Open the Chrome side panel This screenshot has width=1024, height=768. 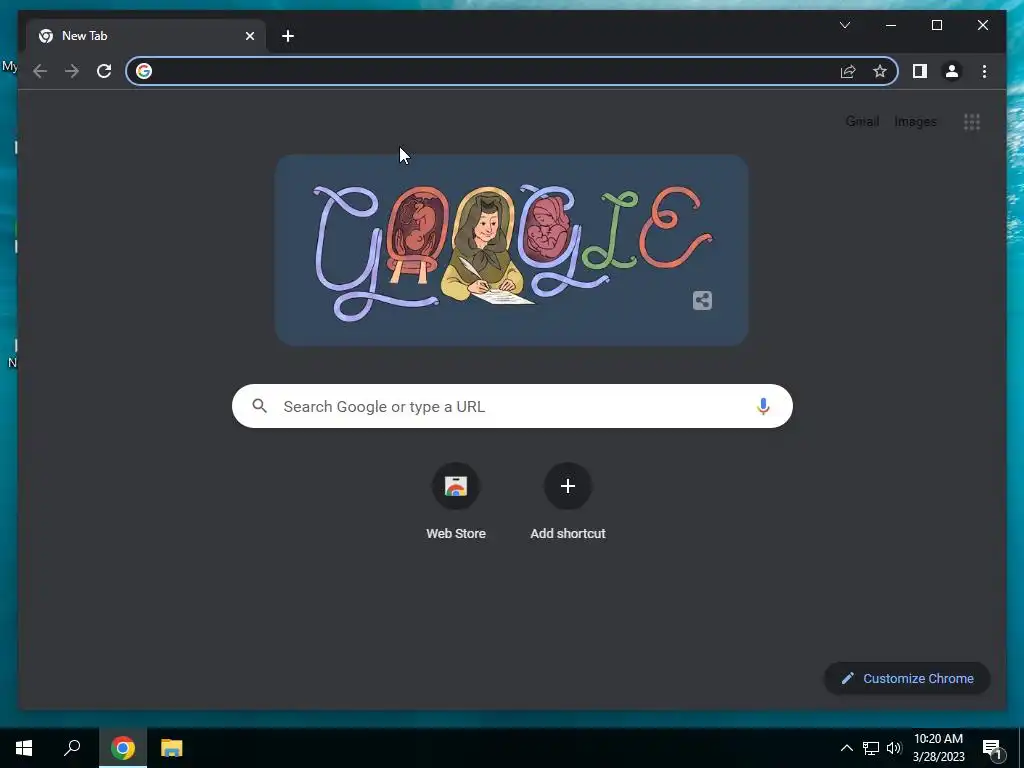click(920, 71)
